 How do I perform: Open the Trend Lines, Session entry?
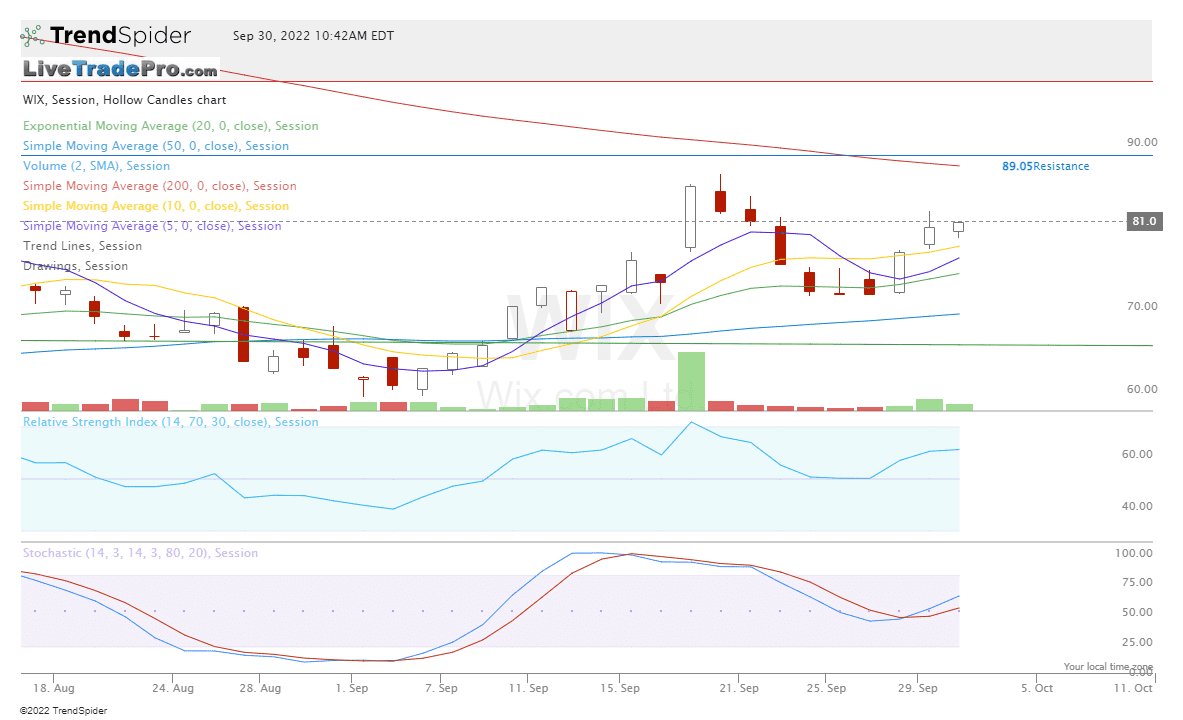(x=82, y=246)
